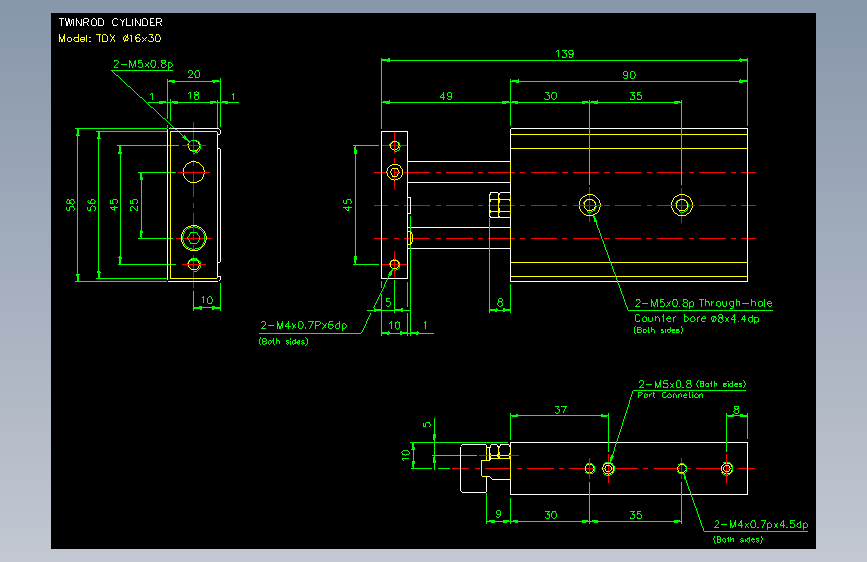Select the hex nut on the piston rod
Screen dimensions: 867x562
tap(499, 205)
